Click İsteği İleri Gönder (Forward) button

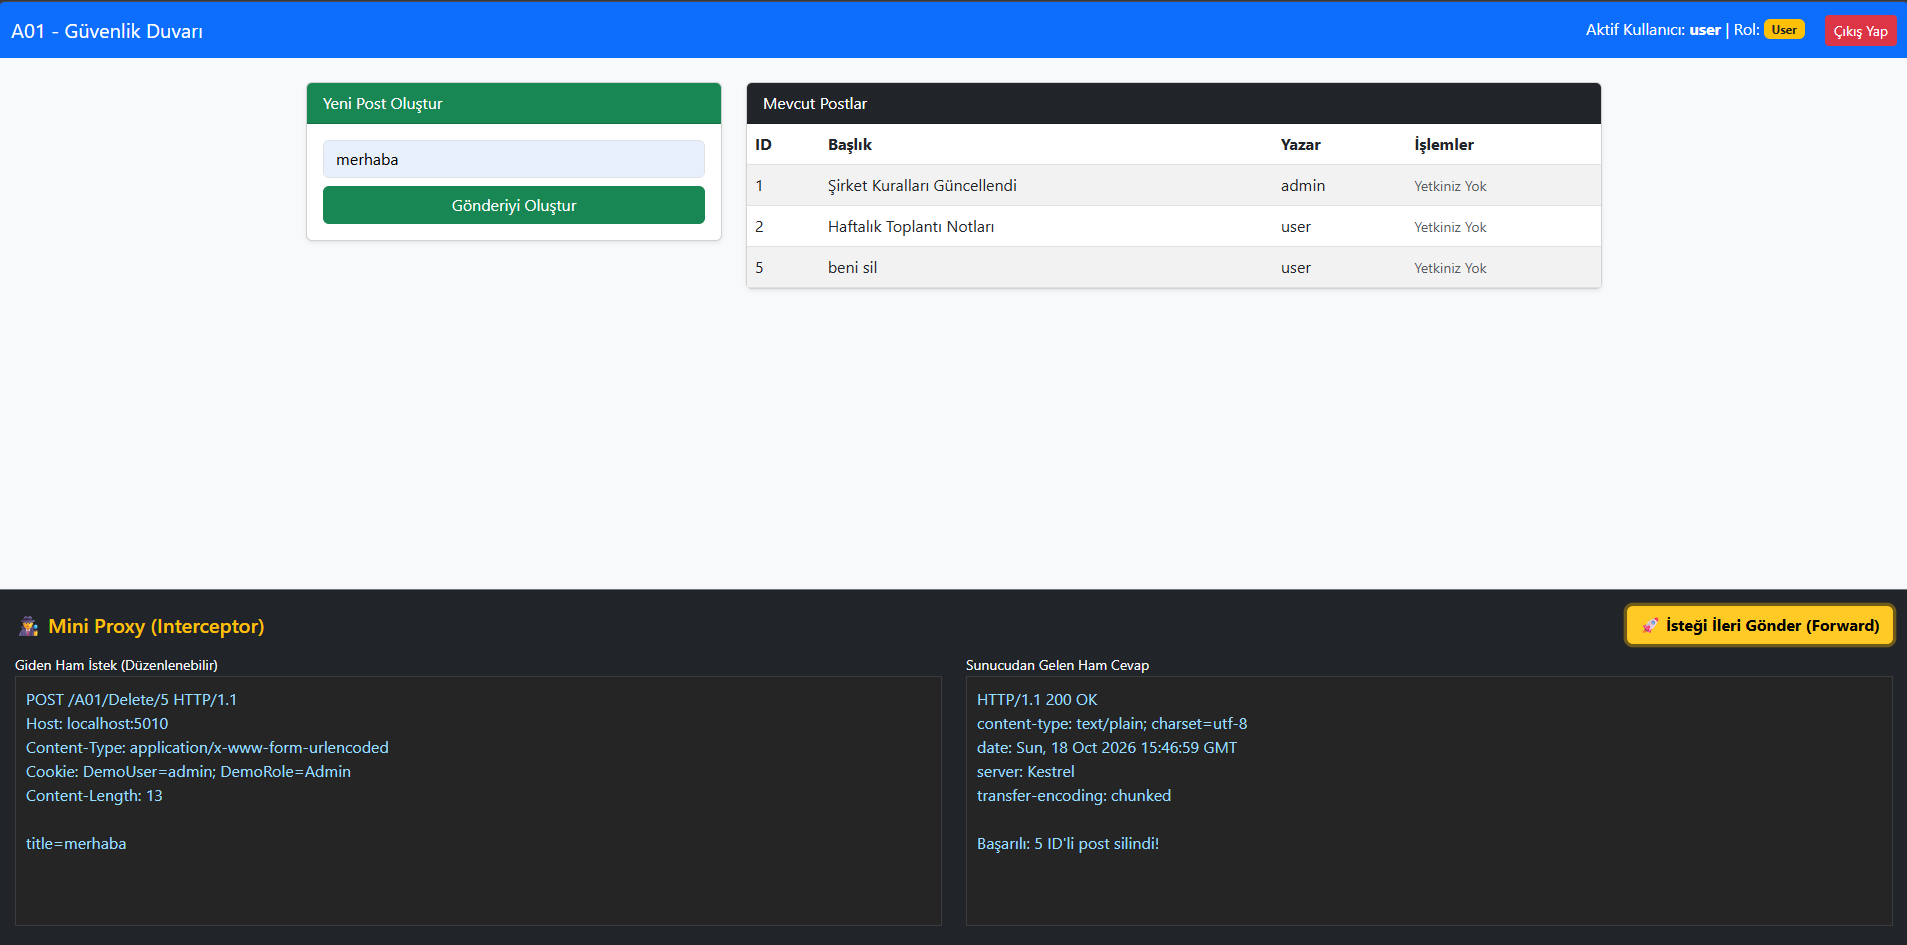(x=1760, y=625)
